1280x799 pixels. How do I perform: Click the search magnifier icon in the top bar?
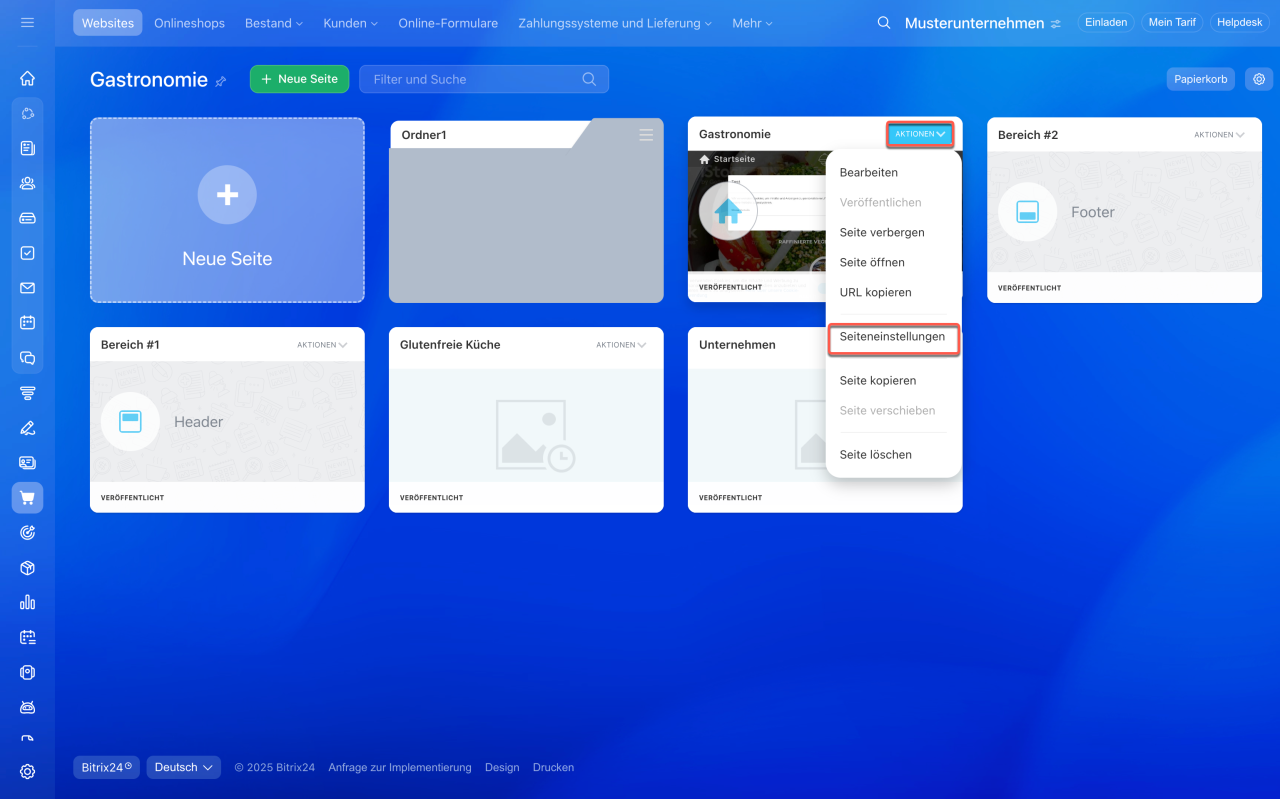pyautogui.click(x=884, y=23)
